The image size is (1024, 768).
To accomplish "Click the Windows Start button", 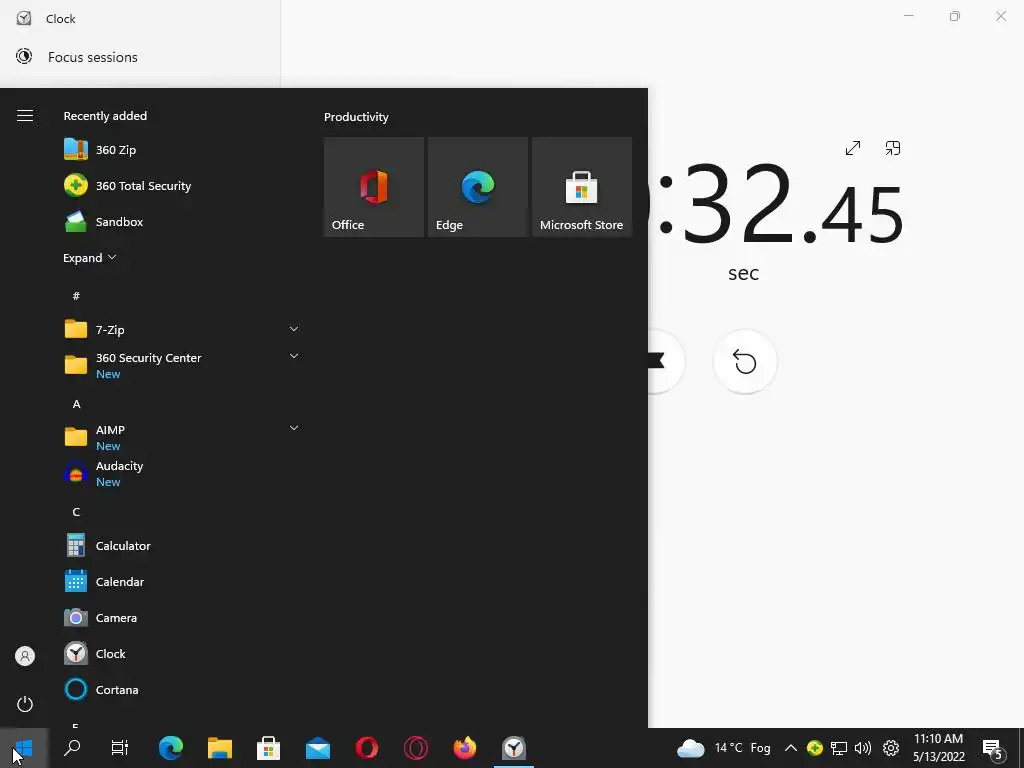I will tap(24, 748).
